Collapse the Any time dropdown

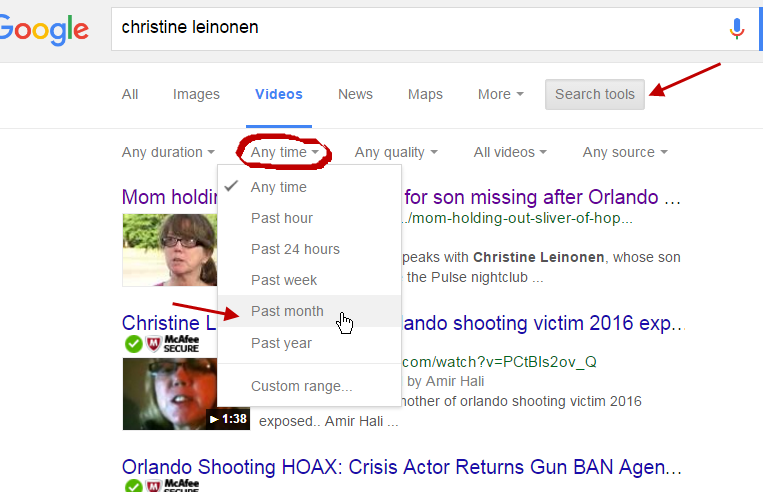click(285, 152)
